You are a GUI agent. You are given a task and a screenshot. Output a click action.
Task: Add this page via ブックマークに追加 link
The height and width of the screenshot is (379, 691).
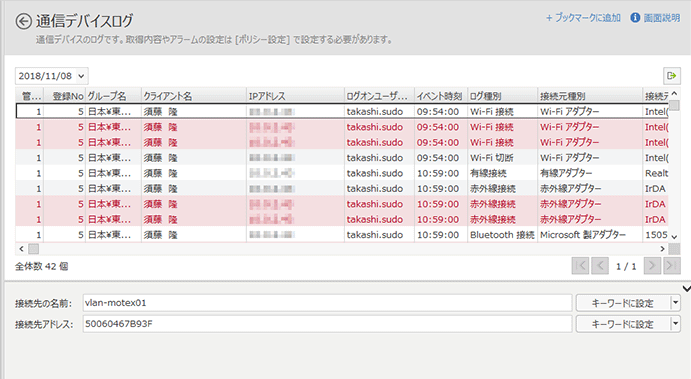tap(583, 18)
